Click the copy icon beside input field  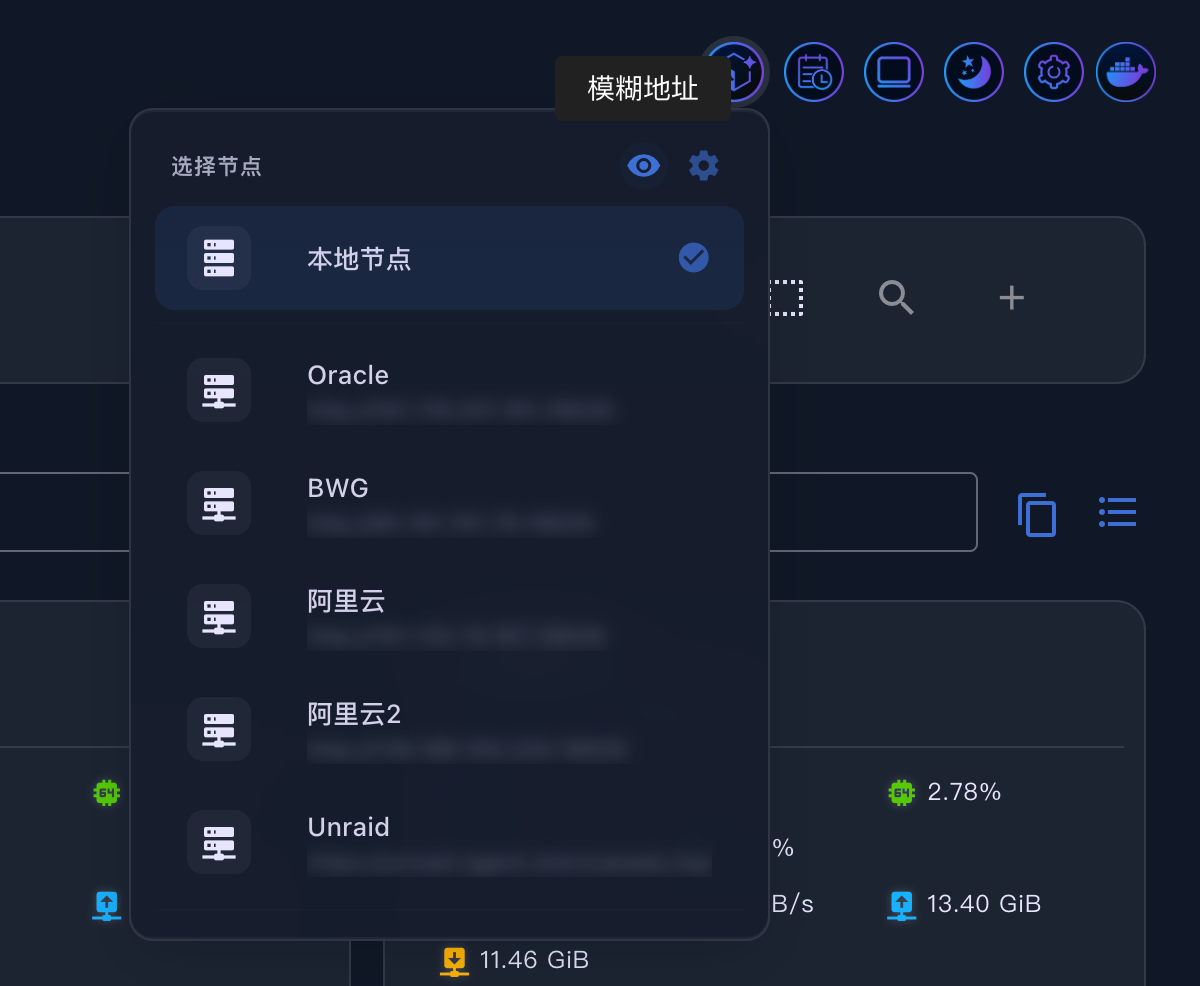pos(1037,513)
